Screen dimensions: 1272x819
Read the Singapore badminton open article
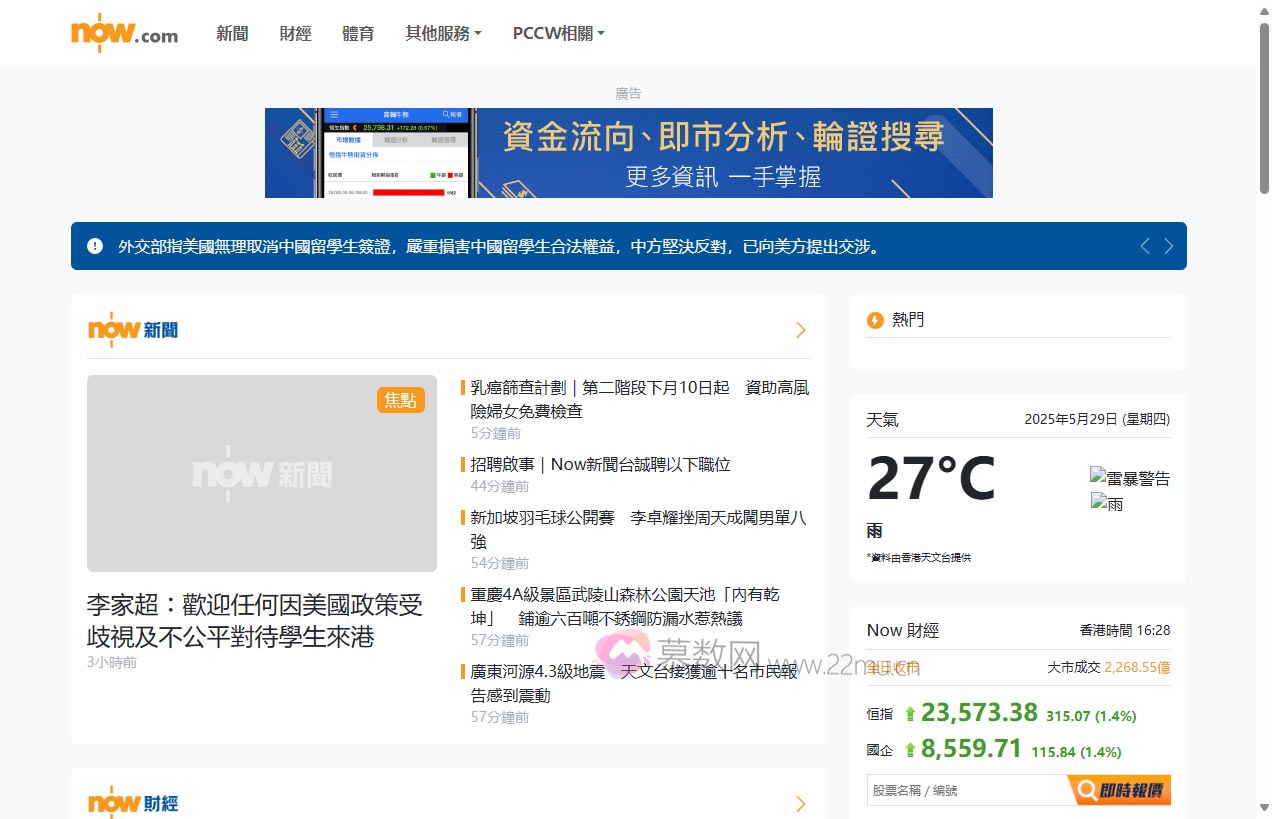[638, 529]
